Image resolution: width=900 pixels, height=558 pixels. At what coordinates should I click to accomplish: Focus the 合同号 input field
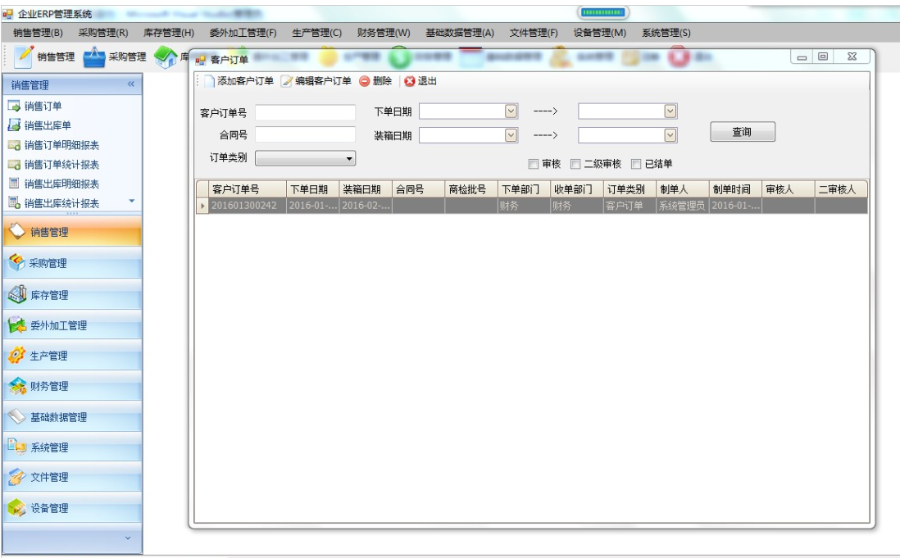pos(305,135)
